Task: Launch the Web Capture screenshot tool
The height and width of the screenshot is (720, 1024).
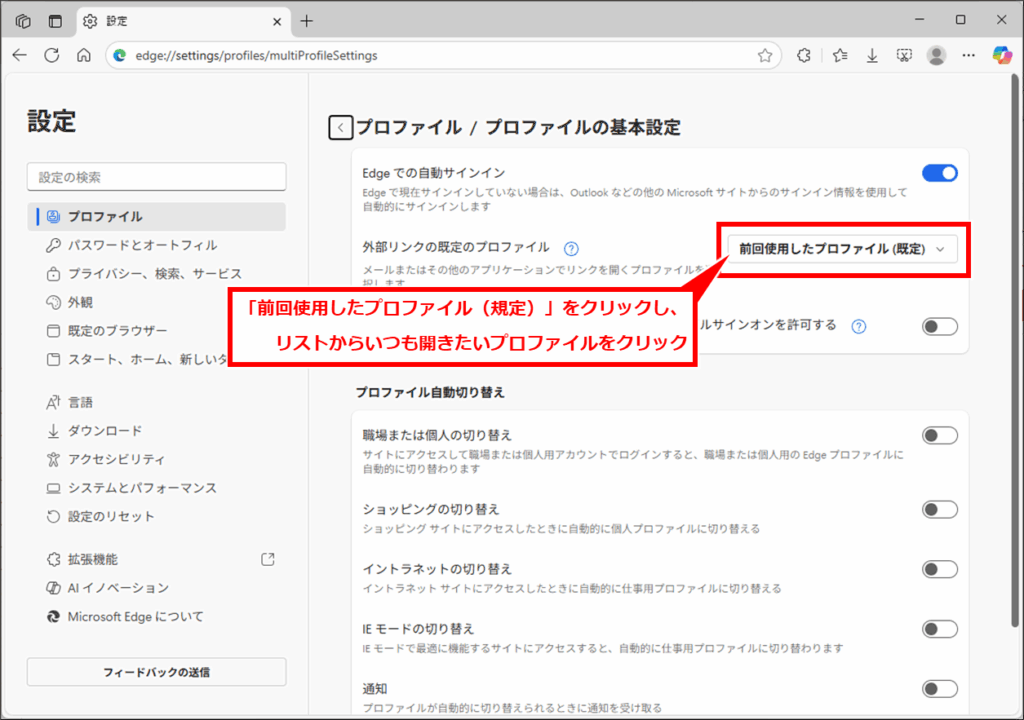Action: point(904,55)
